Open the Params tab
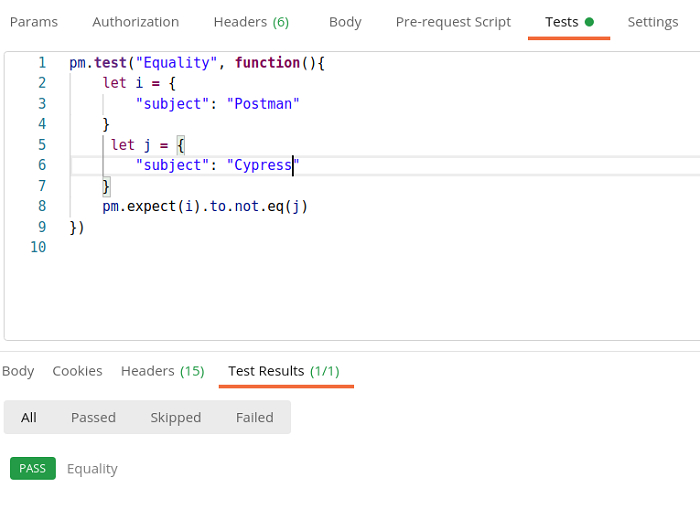The height and width of the screenshot is (509, 700). tap(33, 22)
